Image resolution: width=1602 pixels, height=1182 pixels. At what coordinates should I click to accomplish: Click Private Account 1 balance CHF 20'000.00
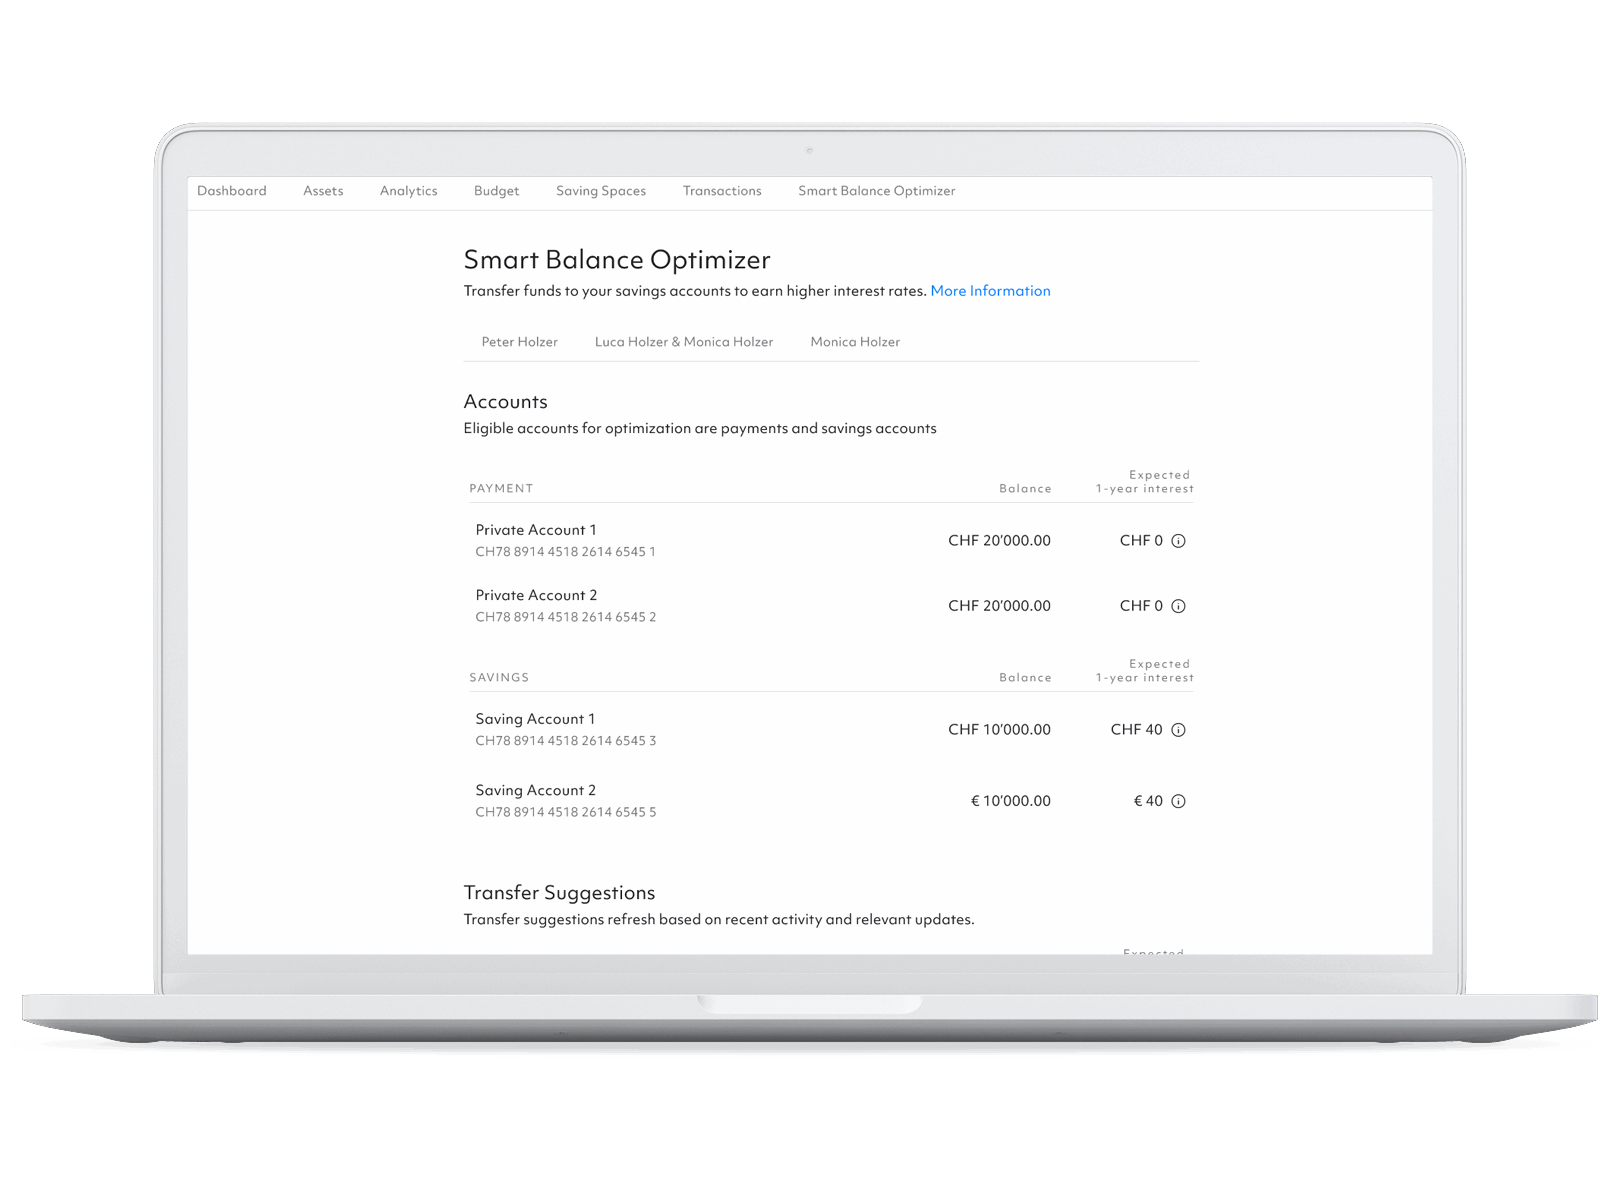coord(999,541)
